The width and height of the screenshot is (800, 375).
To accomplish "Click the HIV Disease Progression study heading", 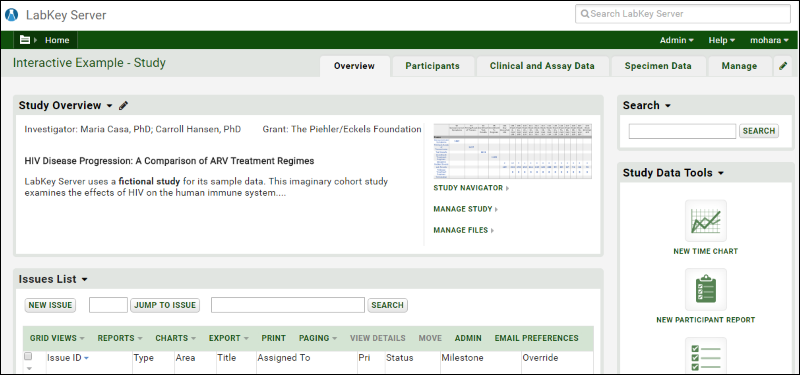I will click(x=169, y=161).
